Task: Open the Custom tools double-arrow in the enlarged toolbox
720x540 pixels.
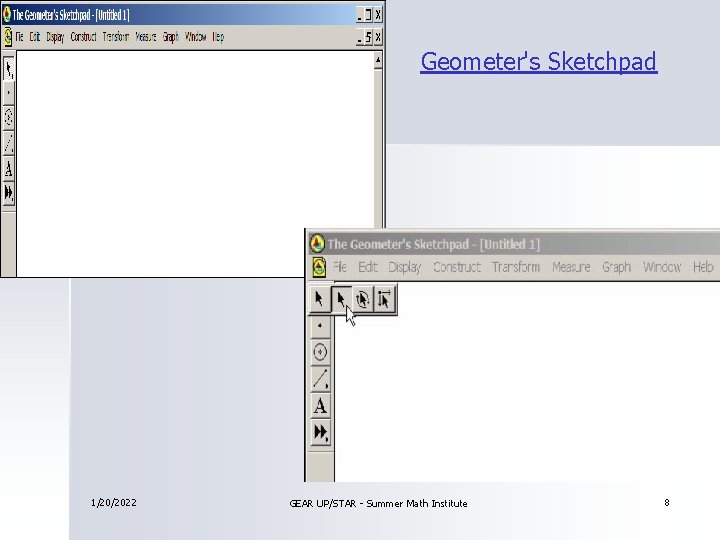Action: coord(320,432)
